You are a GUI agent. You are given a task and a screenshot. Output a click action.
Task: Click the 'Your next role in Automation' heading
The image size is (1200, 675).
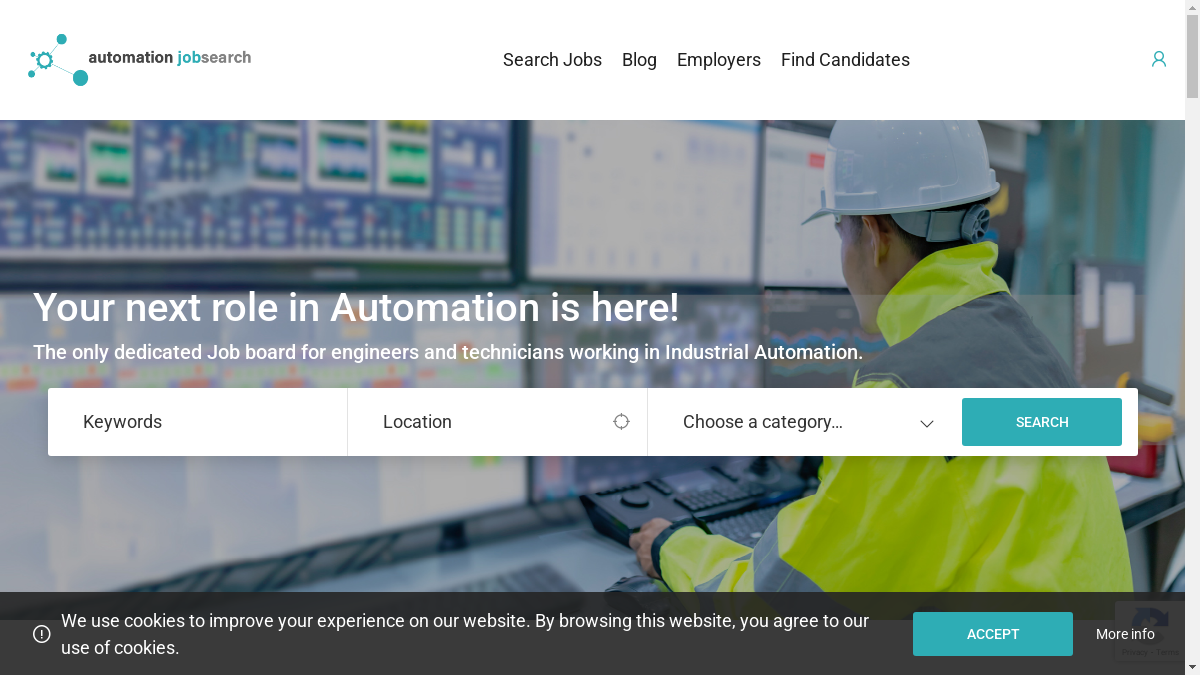(x=356, y=307)
